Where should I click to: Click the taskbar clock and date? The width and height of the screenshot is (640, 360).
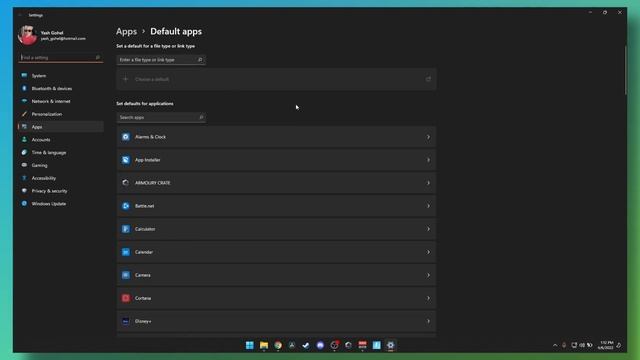pyautogui.click(x=606, y=345)
